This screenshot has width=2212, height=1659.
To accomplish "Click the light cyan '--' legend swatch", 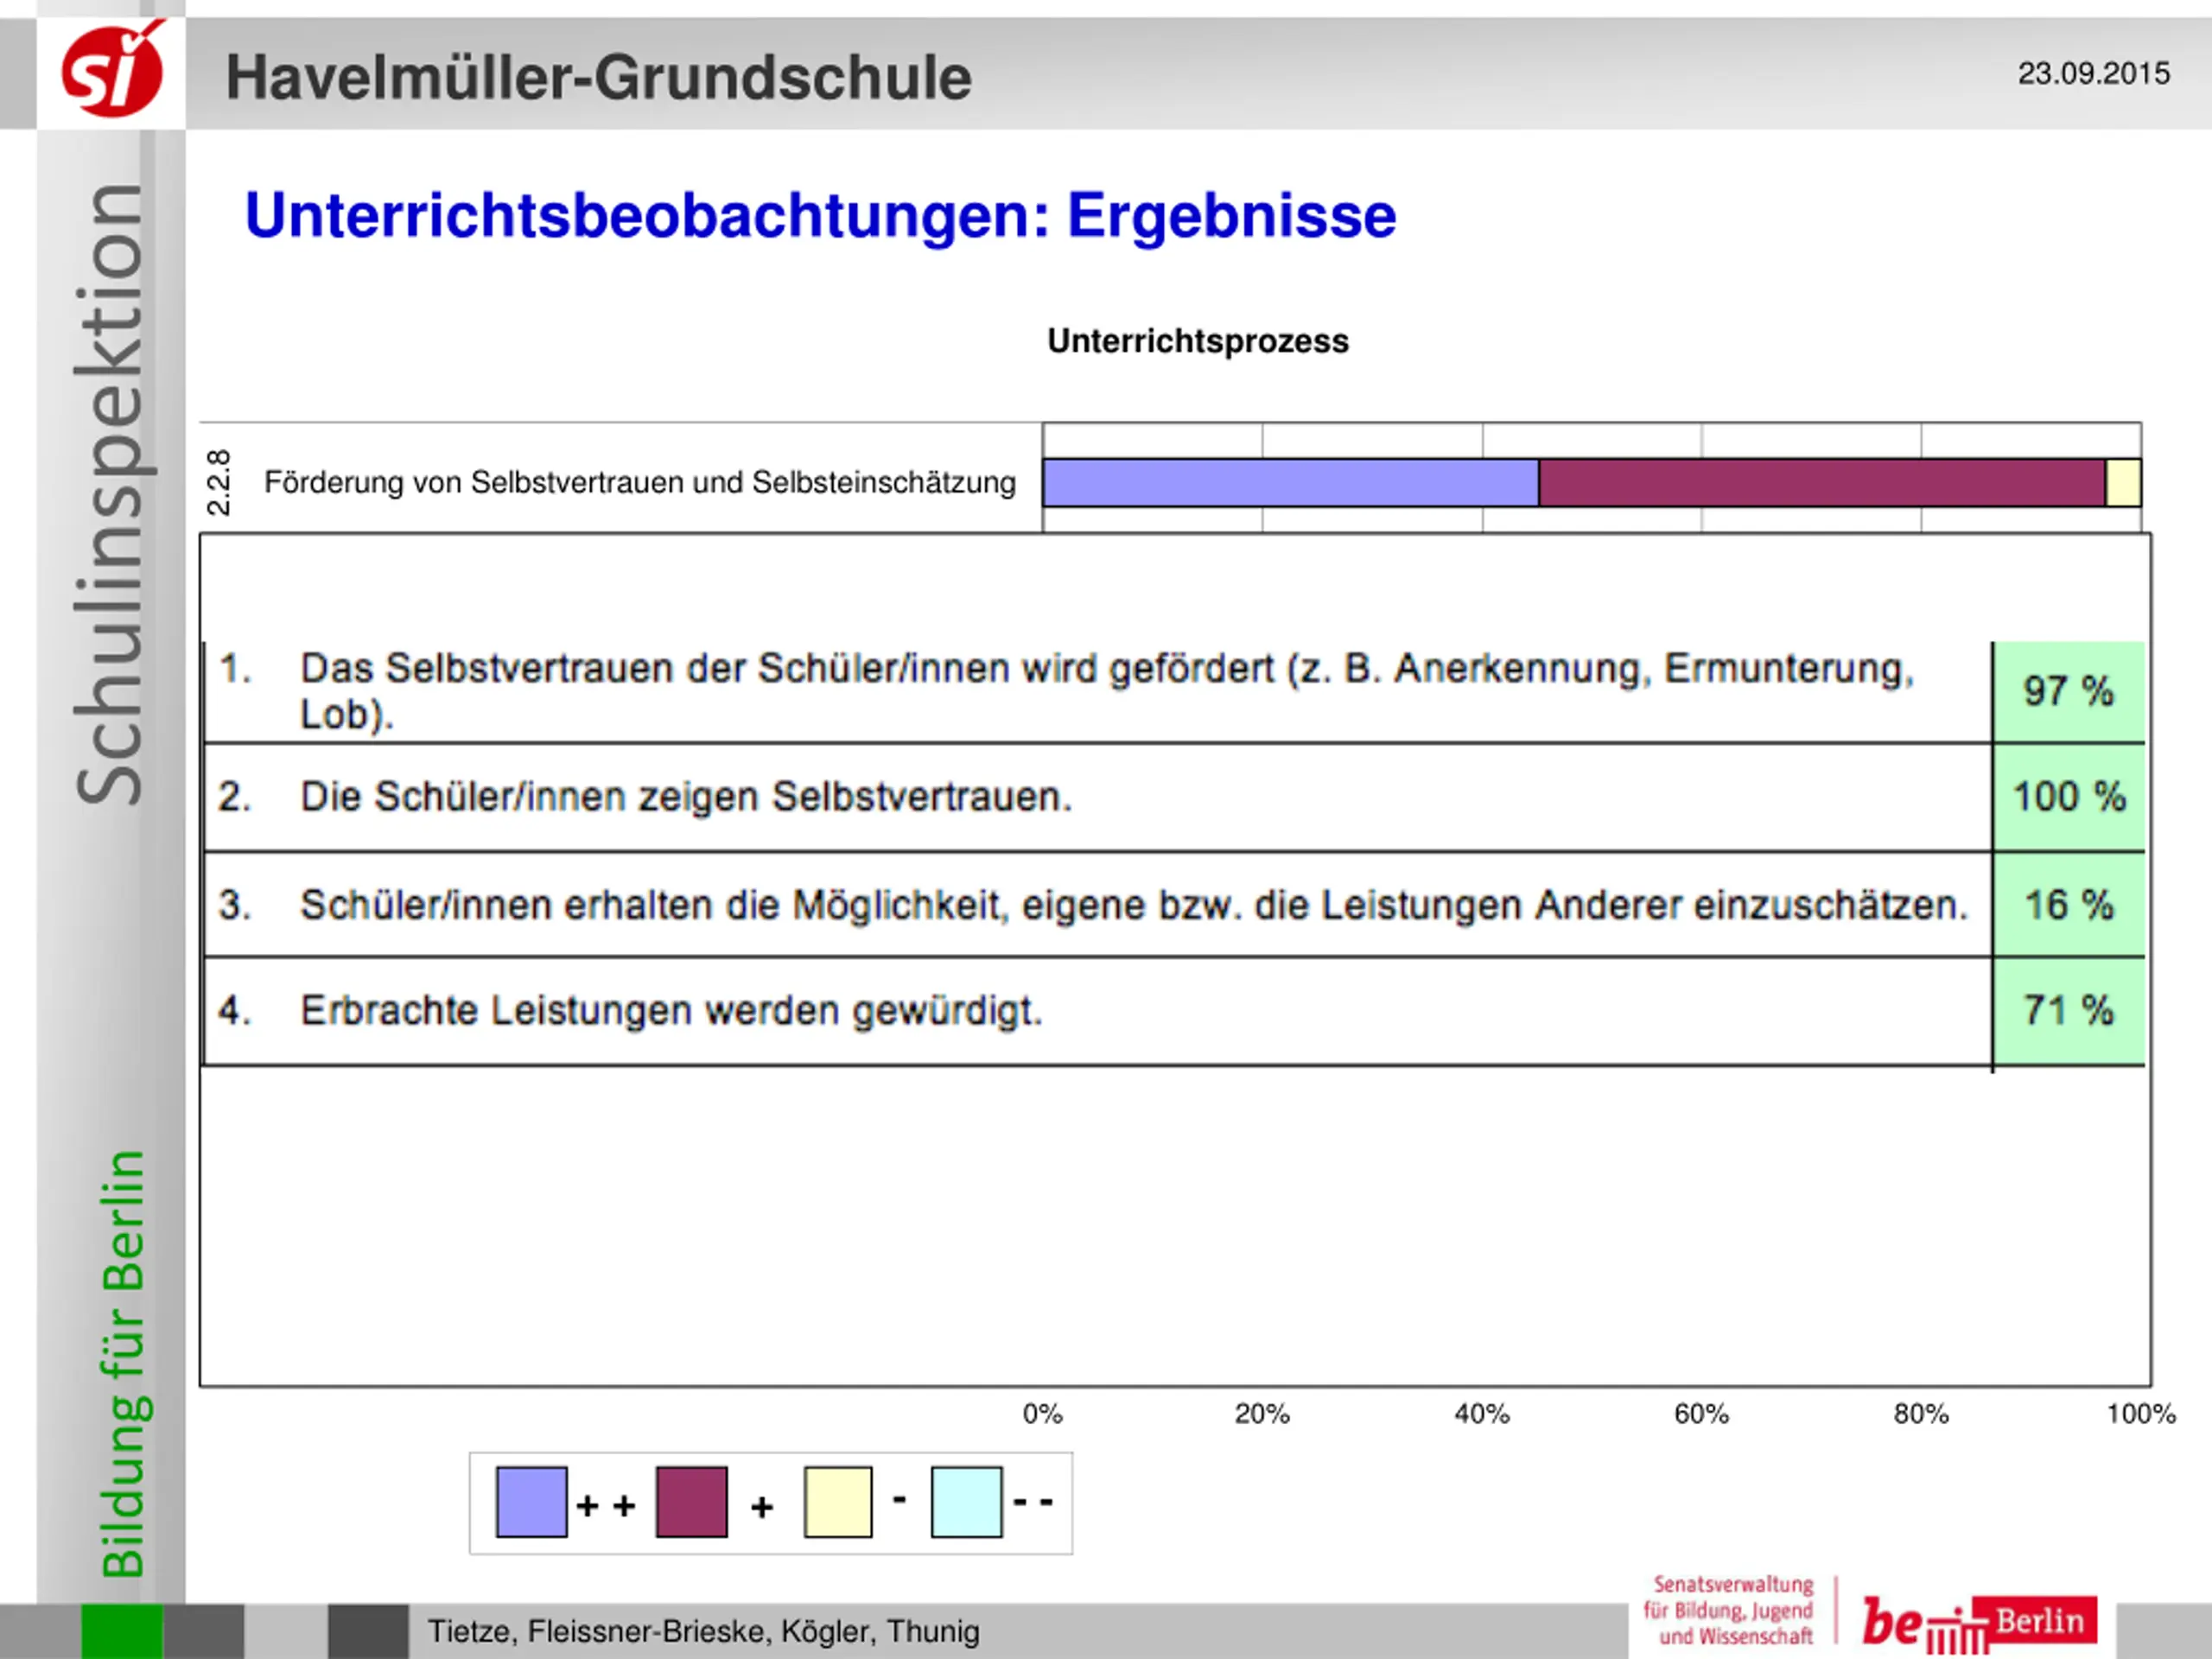I will (x=966, y=1502).
